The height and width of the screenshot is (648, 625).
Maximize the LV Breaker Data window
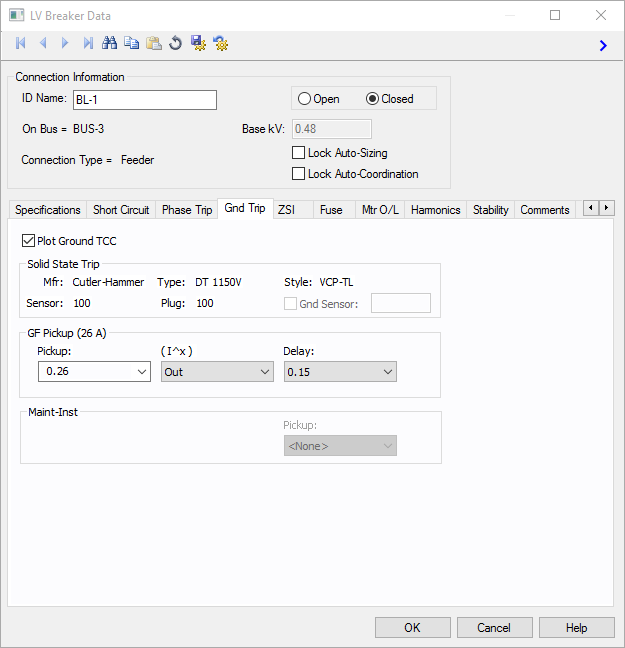pyautogui.click(x=555, y=15)
